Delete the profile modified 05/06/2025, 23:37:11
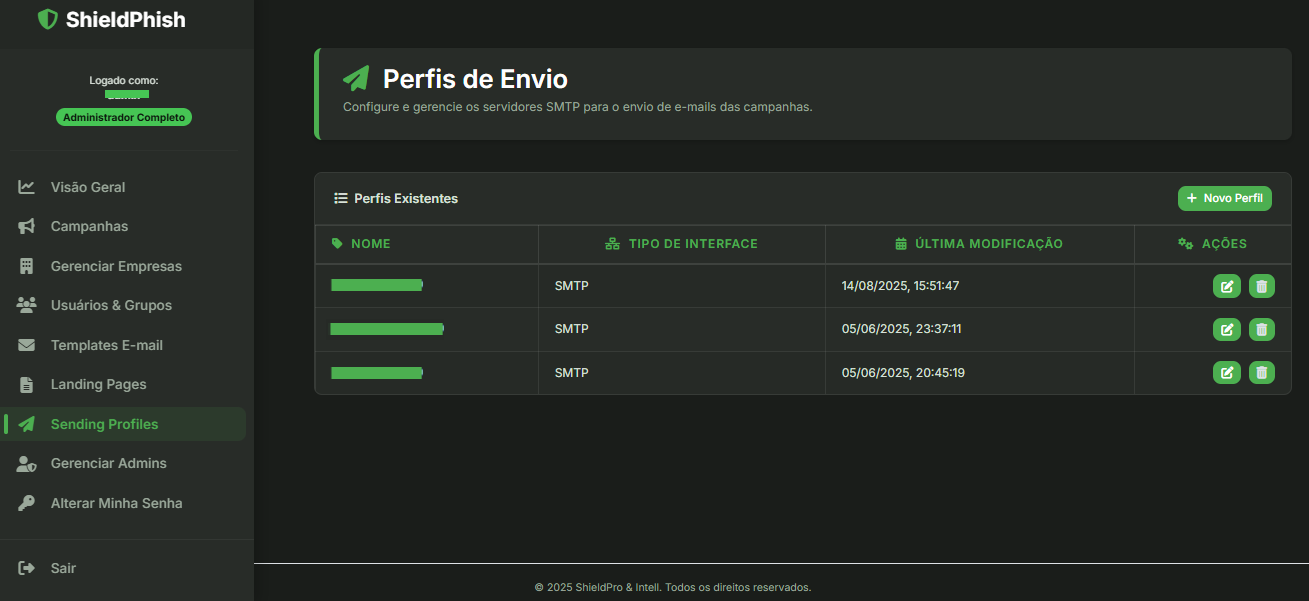The image size is (1309, 601). click(1261, 329)
